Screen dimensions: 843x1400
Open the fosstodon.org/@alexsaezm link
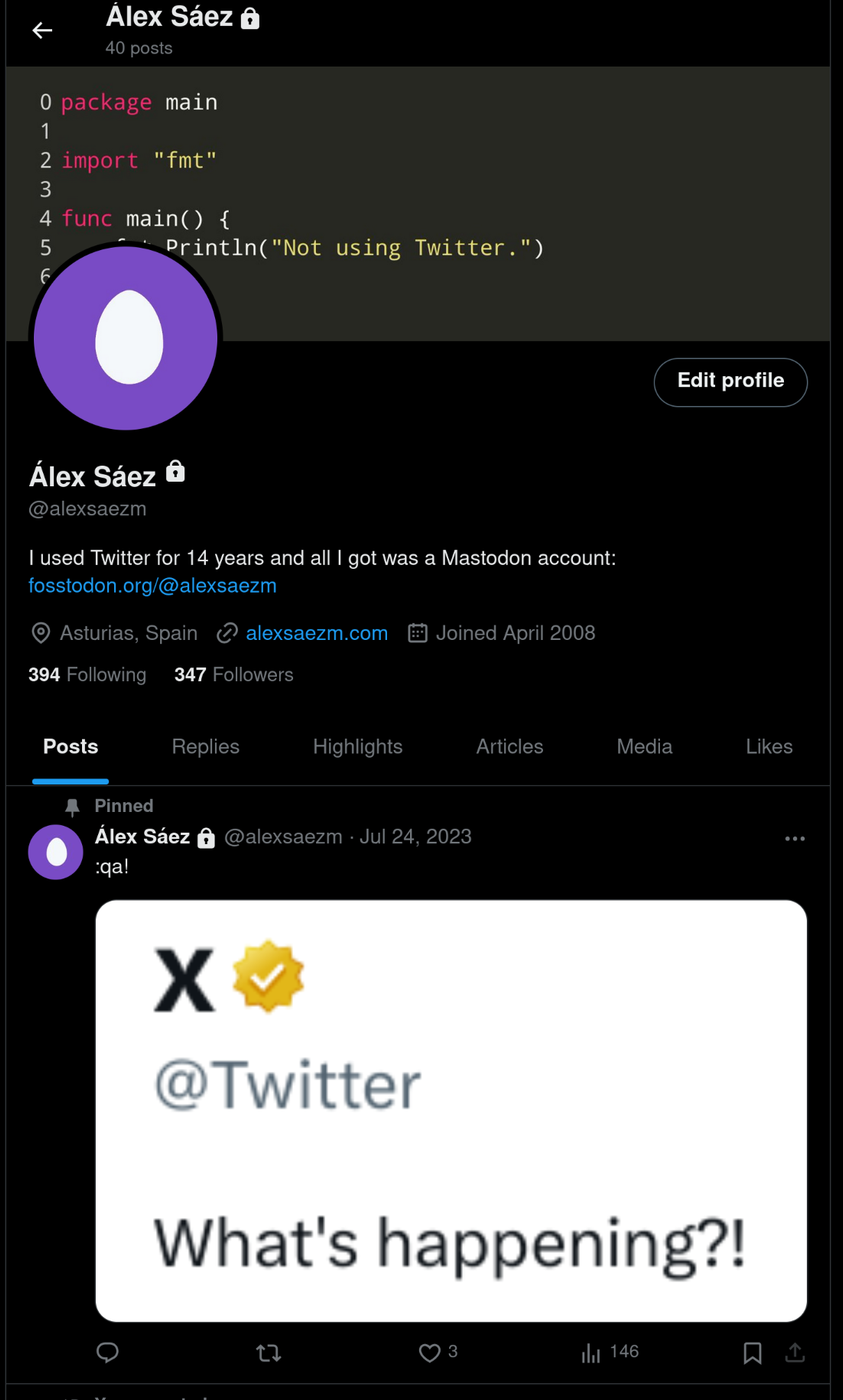pos(153,587)
